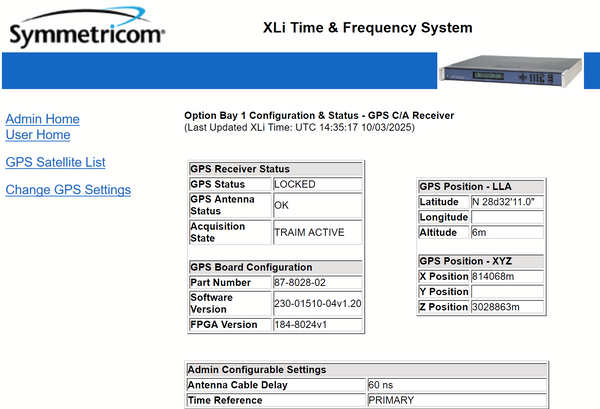This screenshot has height=409, width=600.
Task: Click the Symmetricom logo
Action: click(x=87, y=28)
